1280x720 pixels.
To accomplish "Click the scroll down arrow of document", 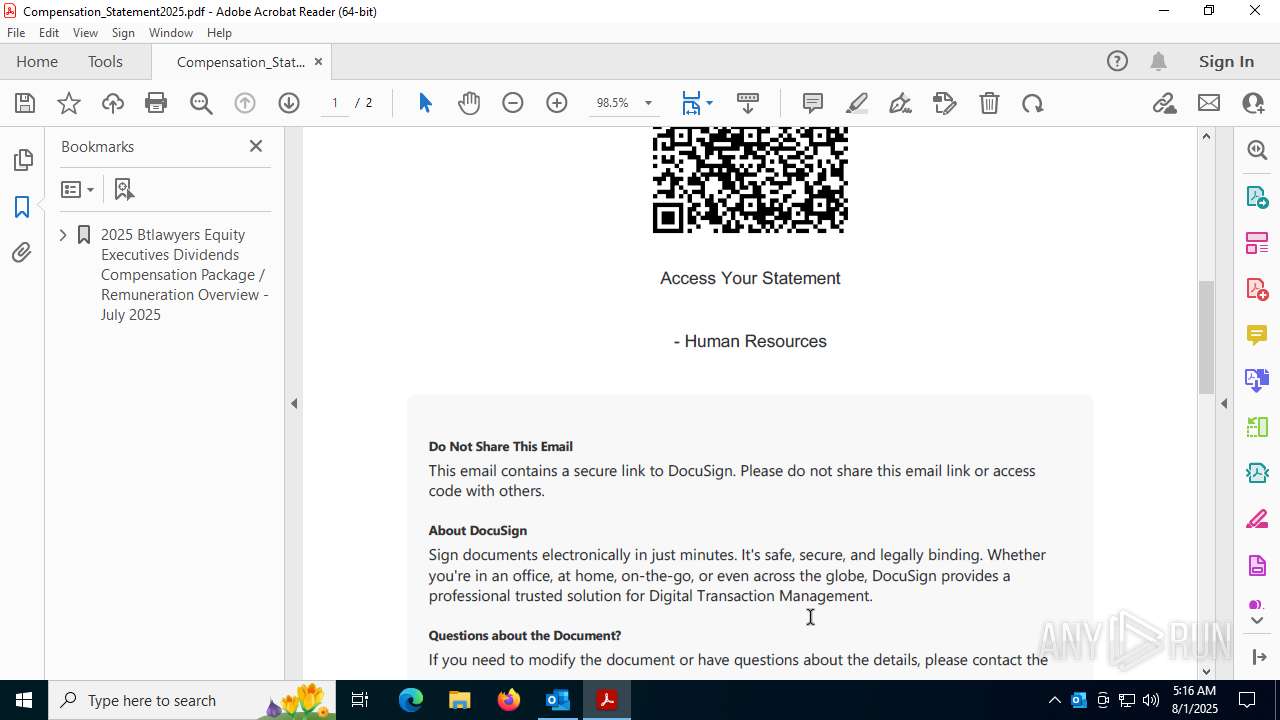I will tap(1206, 671).
